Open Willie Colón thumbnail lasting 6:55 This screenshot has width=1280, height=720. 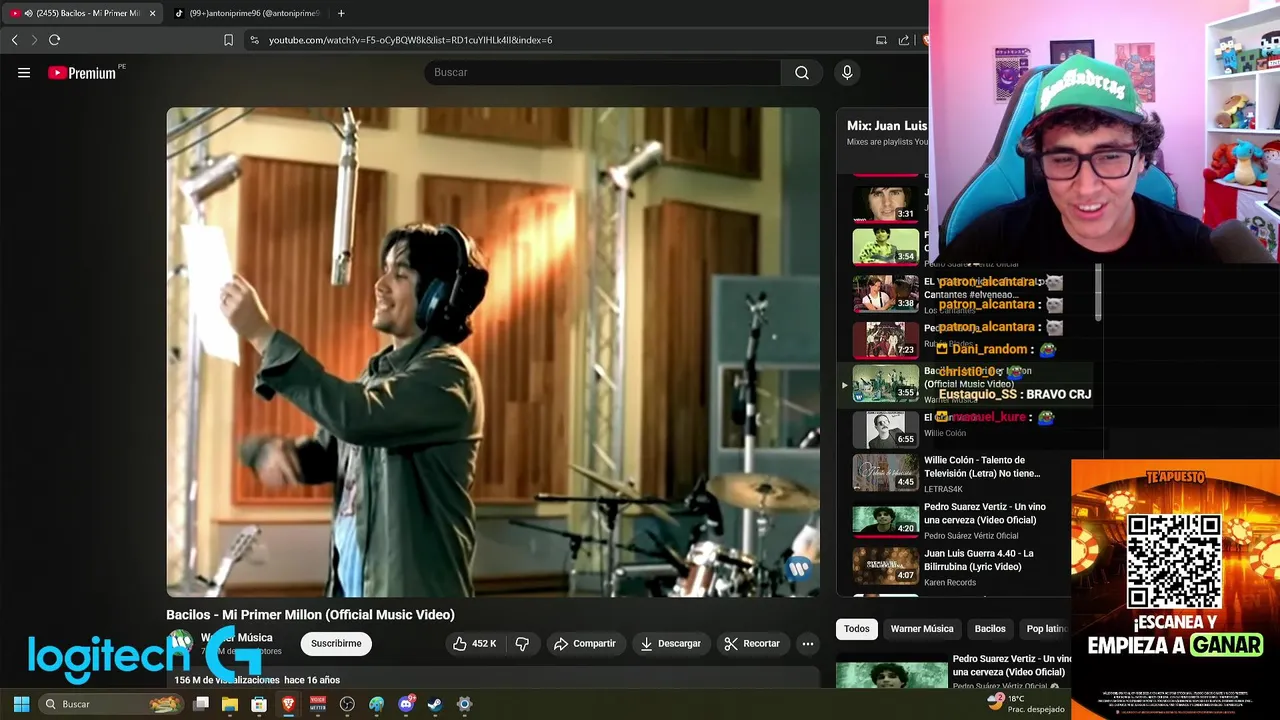click(885, 430)
